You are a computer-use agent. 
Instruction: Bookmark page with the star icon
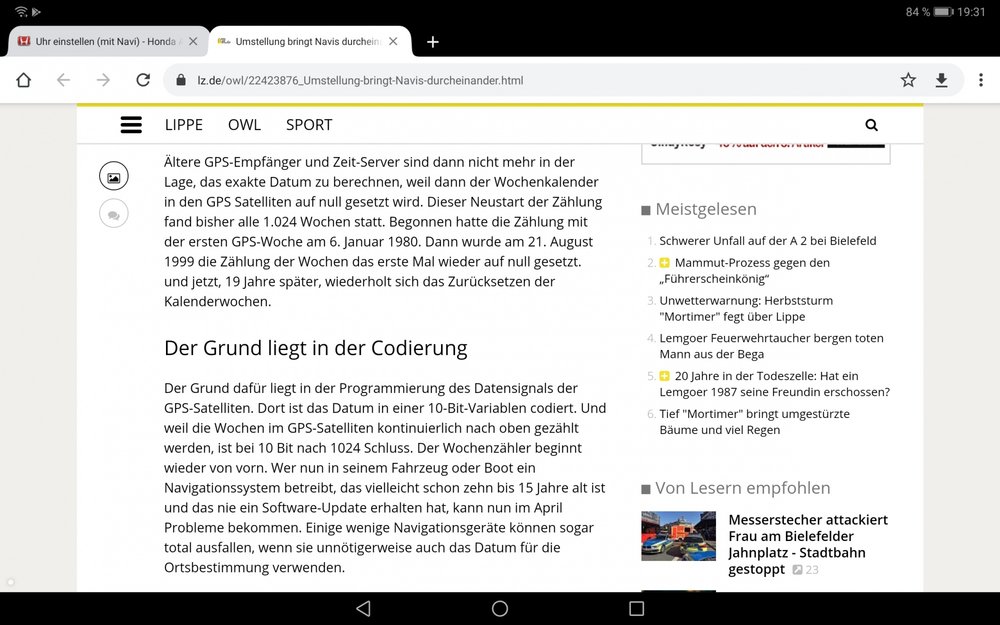pyautogui.click(x=908, y=80)
